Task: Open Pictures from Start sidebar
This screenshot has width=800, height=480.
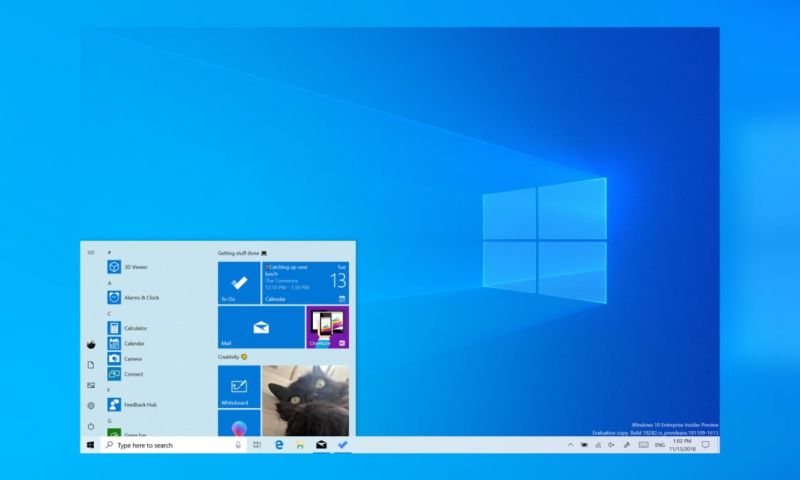Action: point(91,385)
